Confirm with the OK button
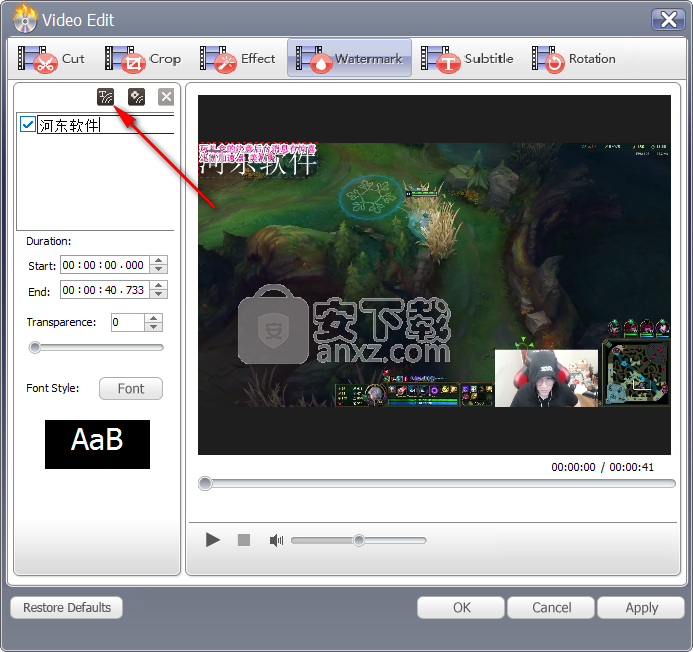Screen dimensions: 693x652 pos(461,607)
